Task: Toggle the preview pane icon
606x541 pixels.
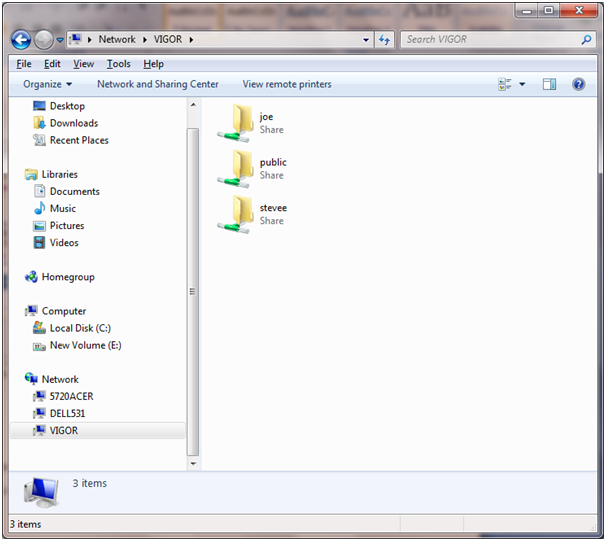Action: (x=549, y=85)
